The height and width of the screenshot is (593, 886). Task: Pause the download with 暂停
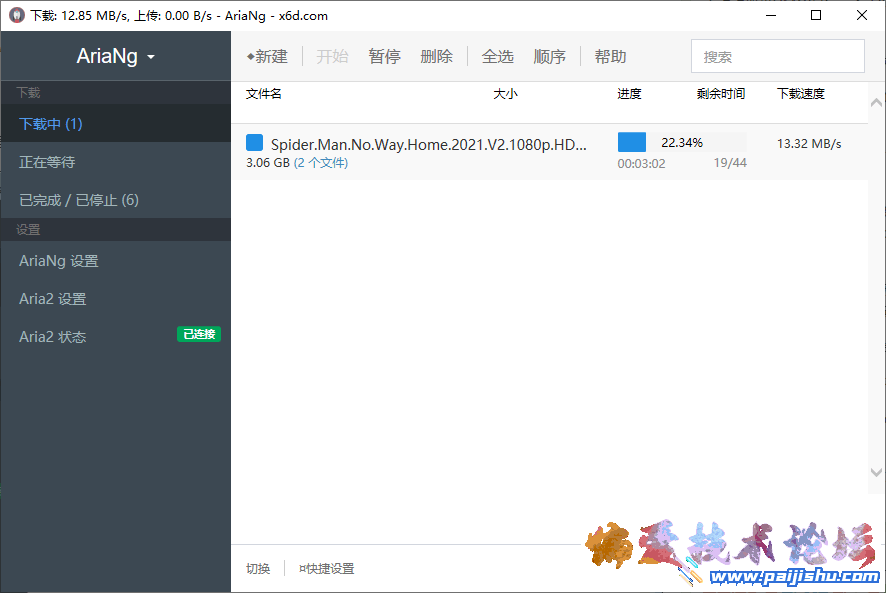pyautogui.click(x=384, y=57)
